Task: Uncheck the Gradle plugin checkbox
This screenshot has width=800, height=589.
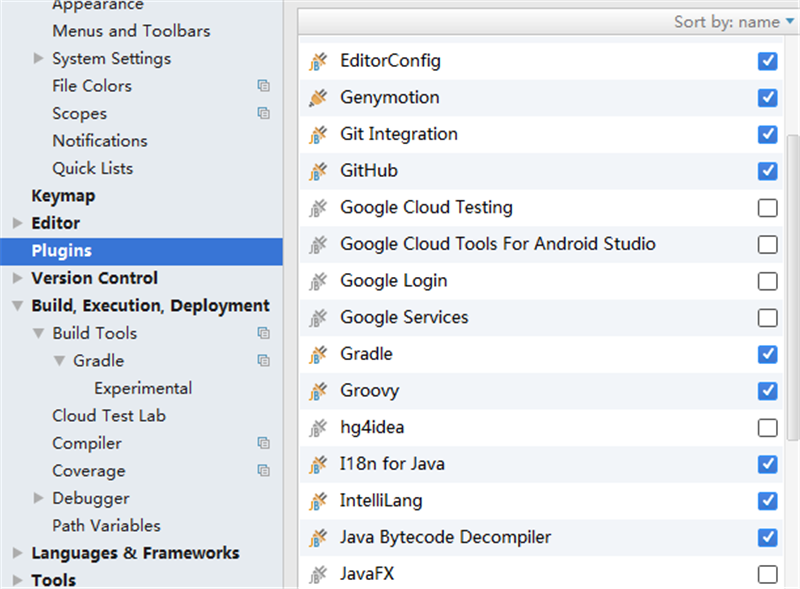Action: [x=767, y=354]
